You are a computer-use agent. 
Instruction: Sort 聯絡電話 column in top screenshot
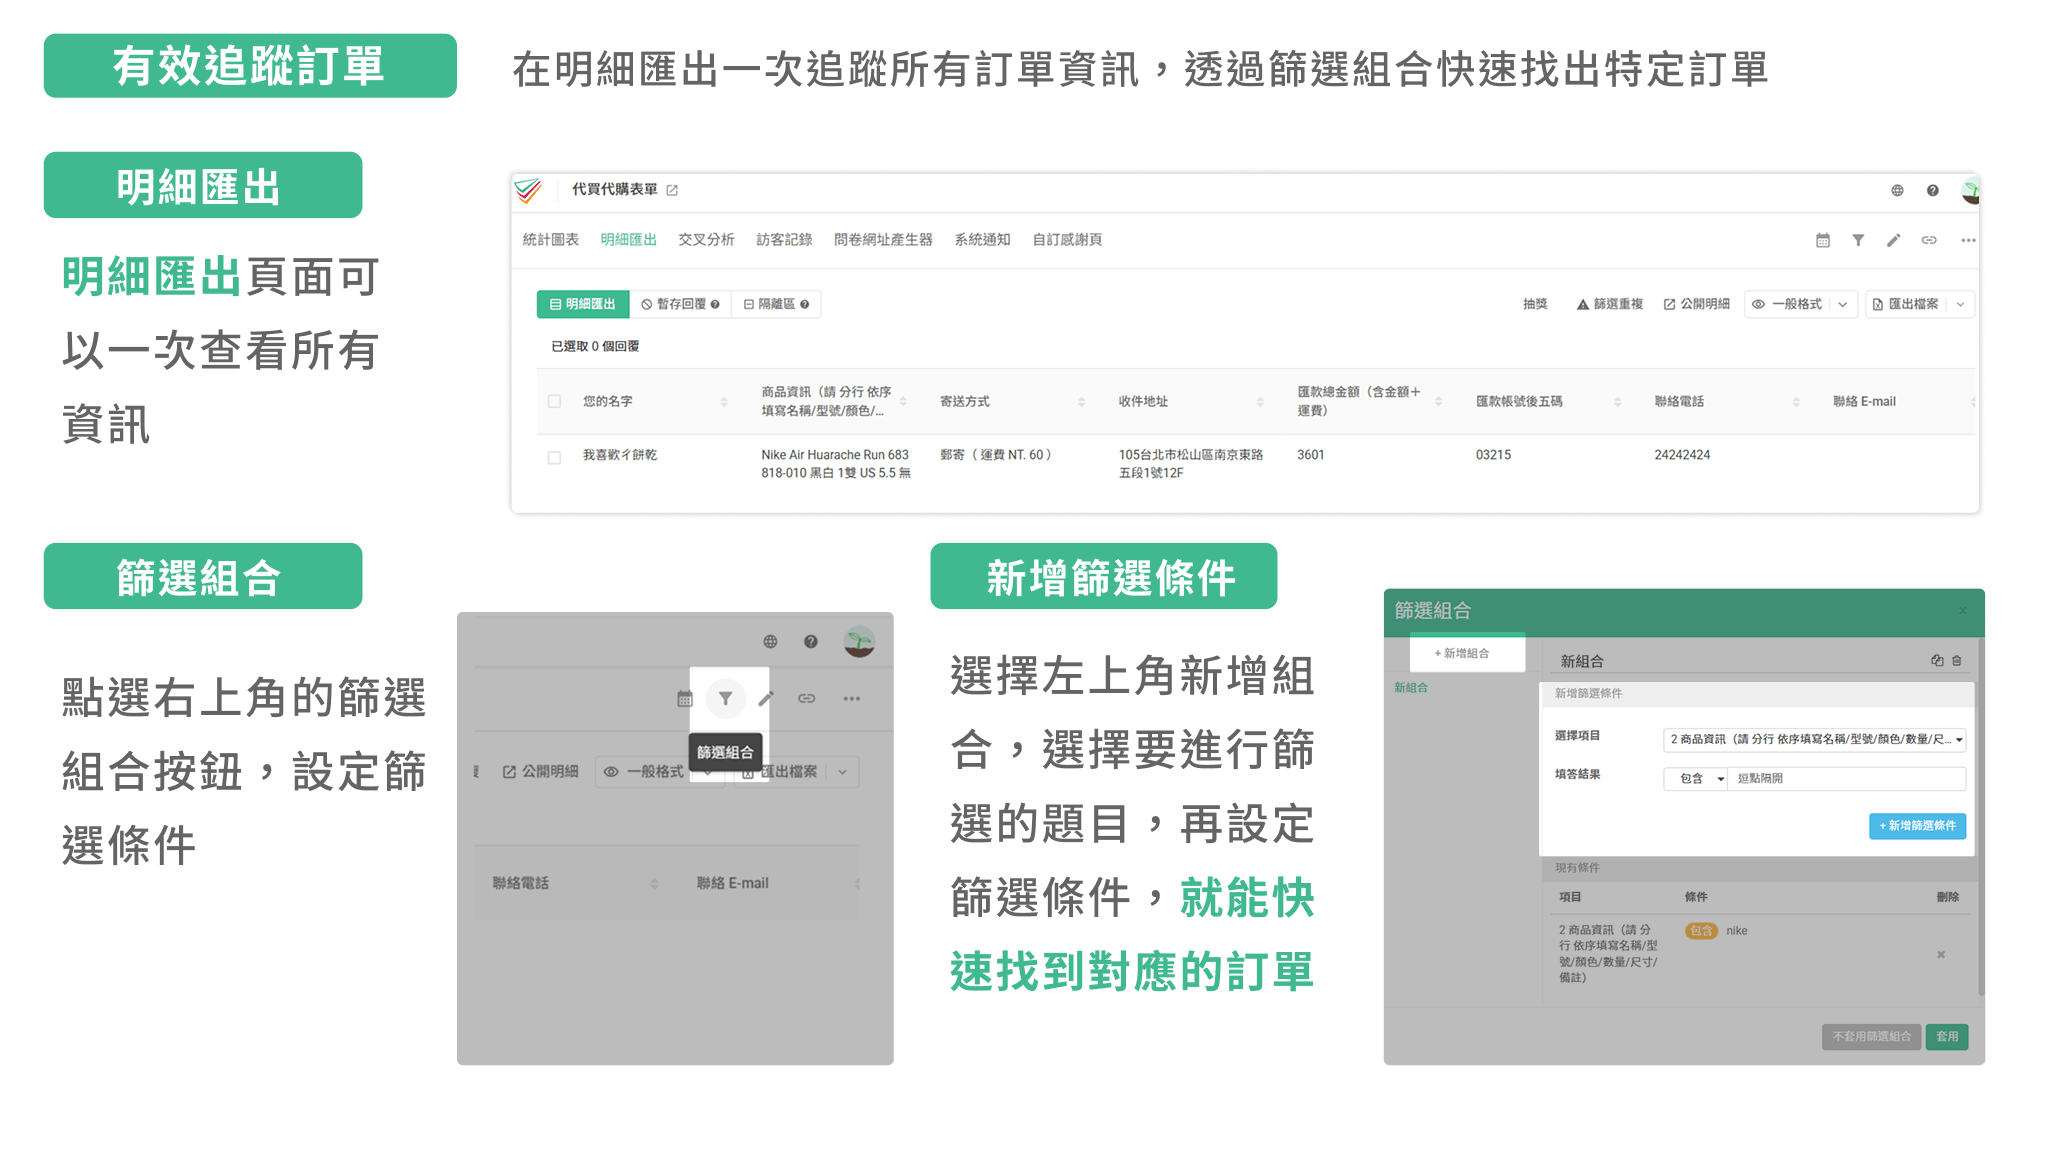click(1796, 402)
